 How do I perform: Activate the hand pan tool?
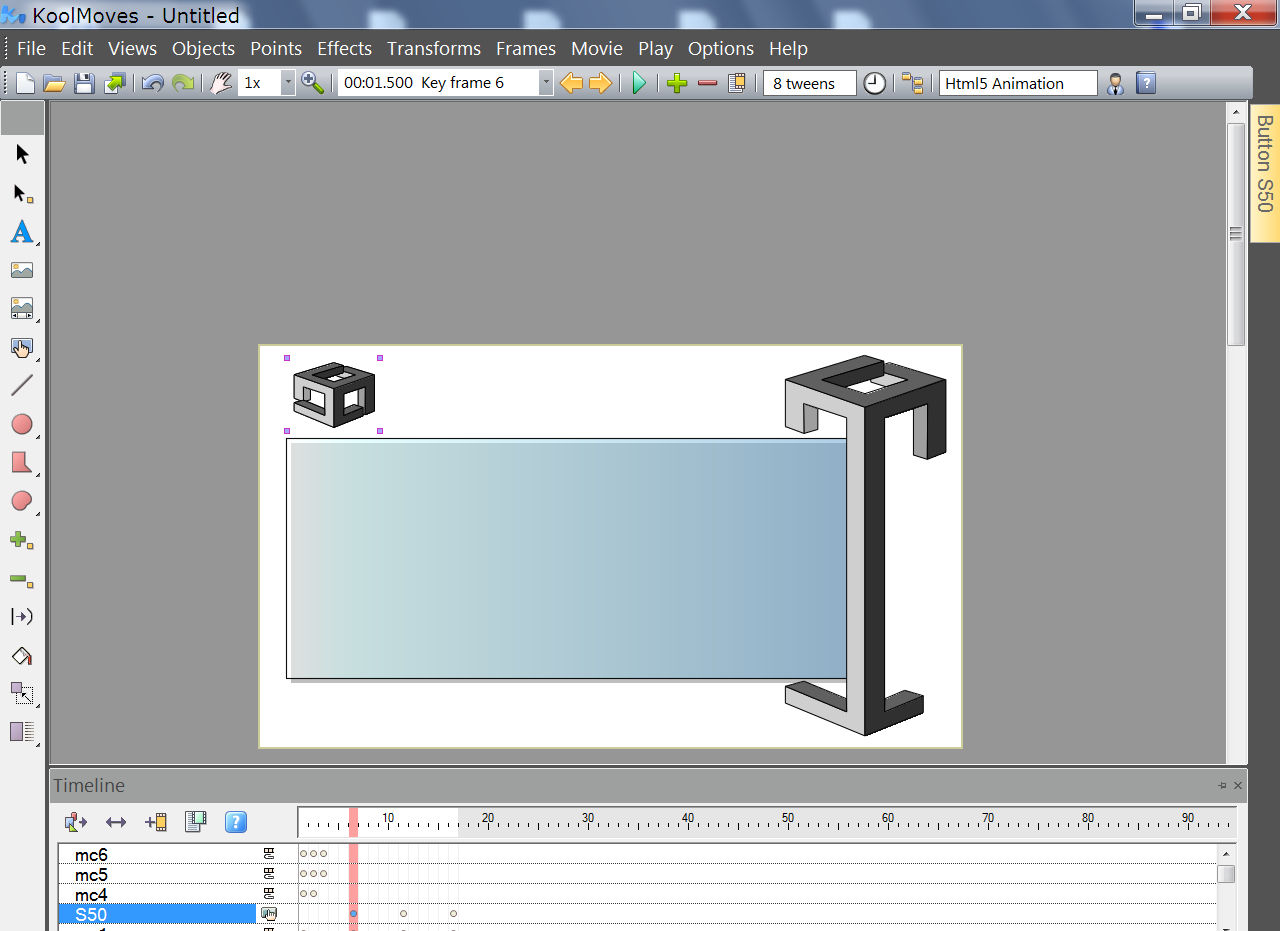pyautogui.click(x=221, y=84)
